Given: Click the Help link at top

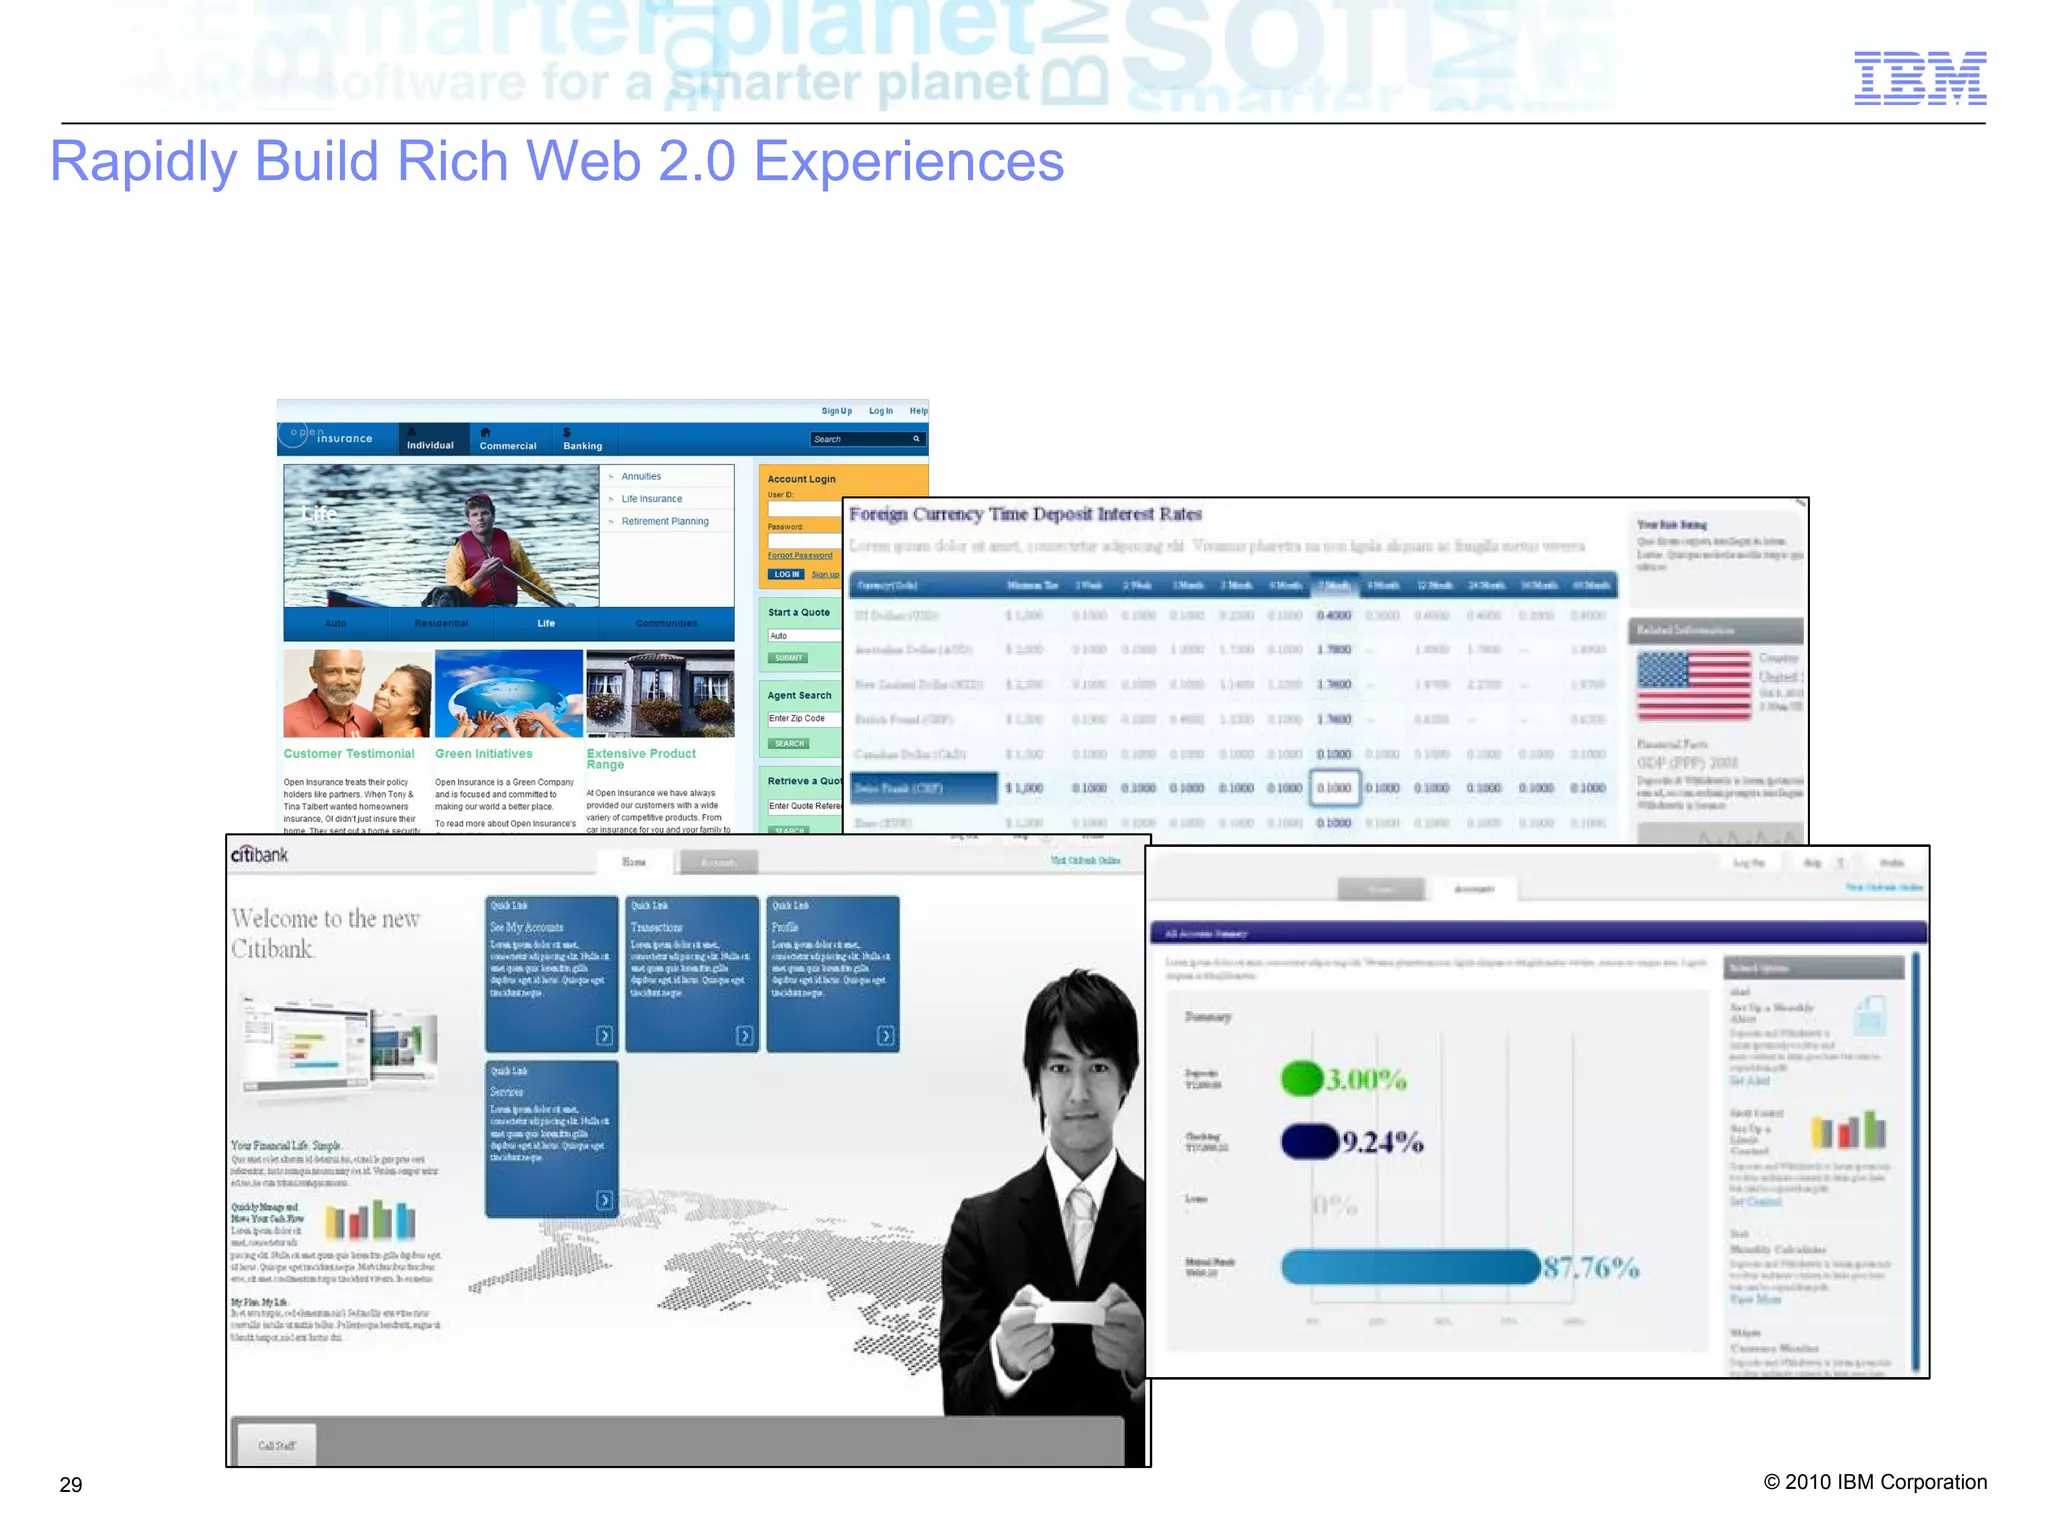Looking at the screenshot, I should [x=918, y=411].
